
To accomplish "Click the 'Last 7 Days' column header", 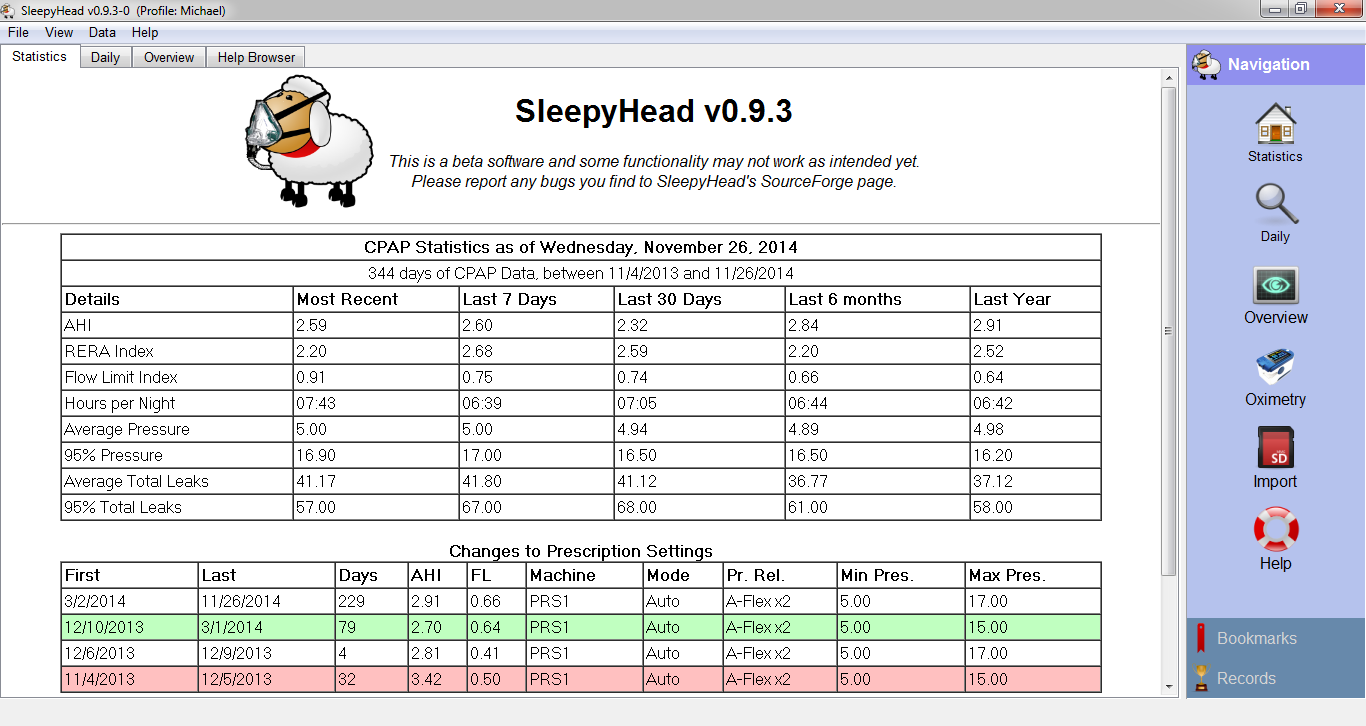I will click(509, 299).
